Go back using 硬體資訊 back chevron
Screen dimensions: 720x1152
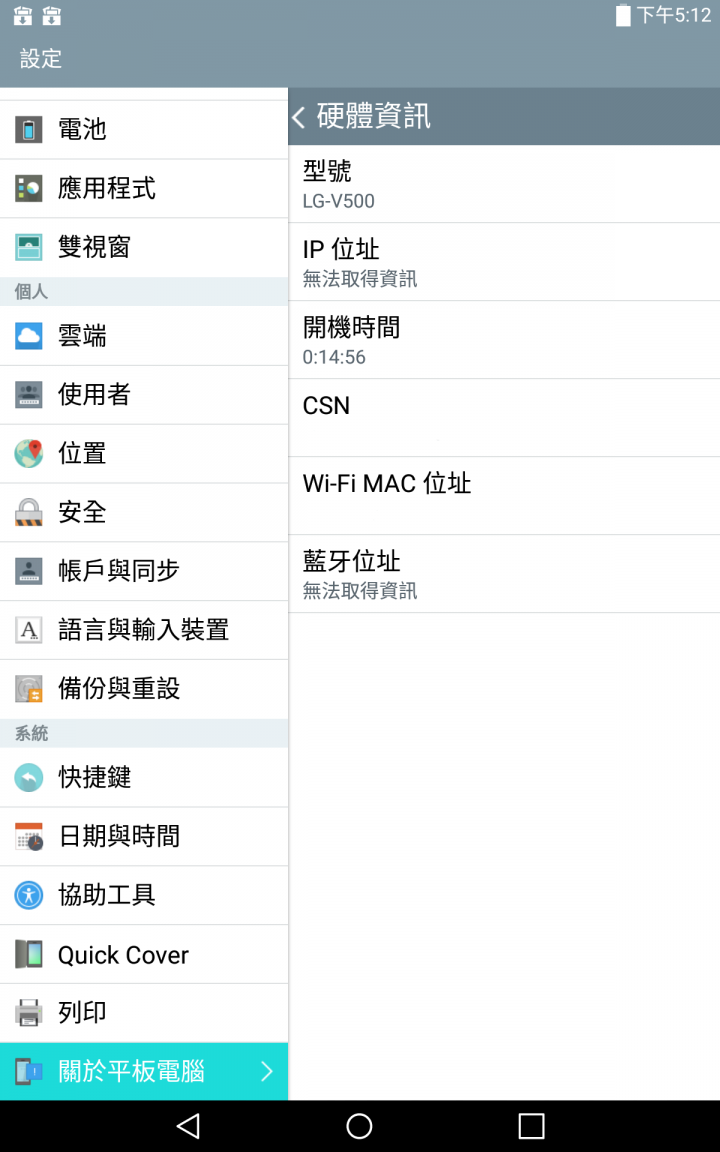click(298, 117)
